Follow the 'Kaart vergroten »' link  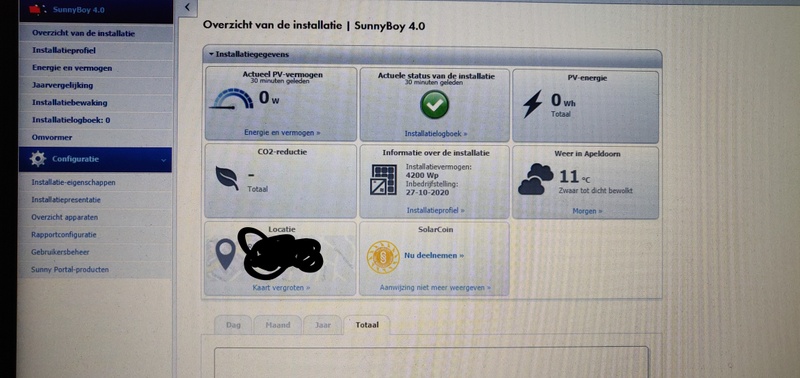tap(281, 288)
